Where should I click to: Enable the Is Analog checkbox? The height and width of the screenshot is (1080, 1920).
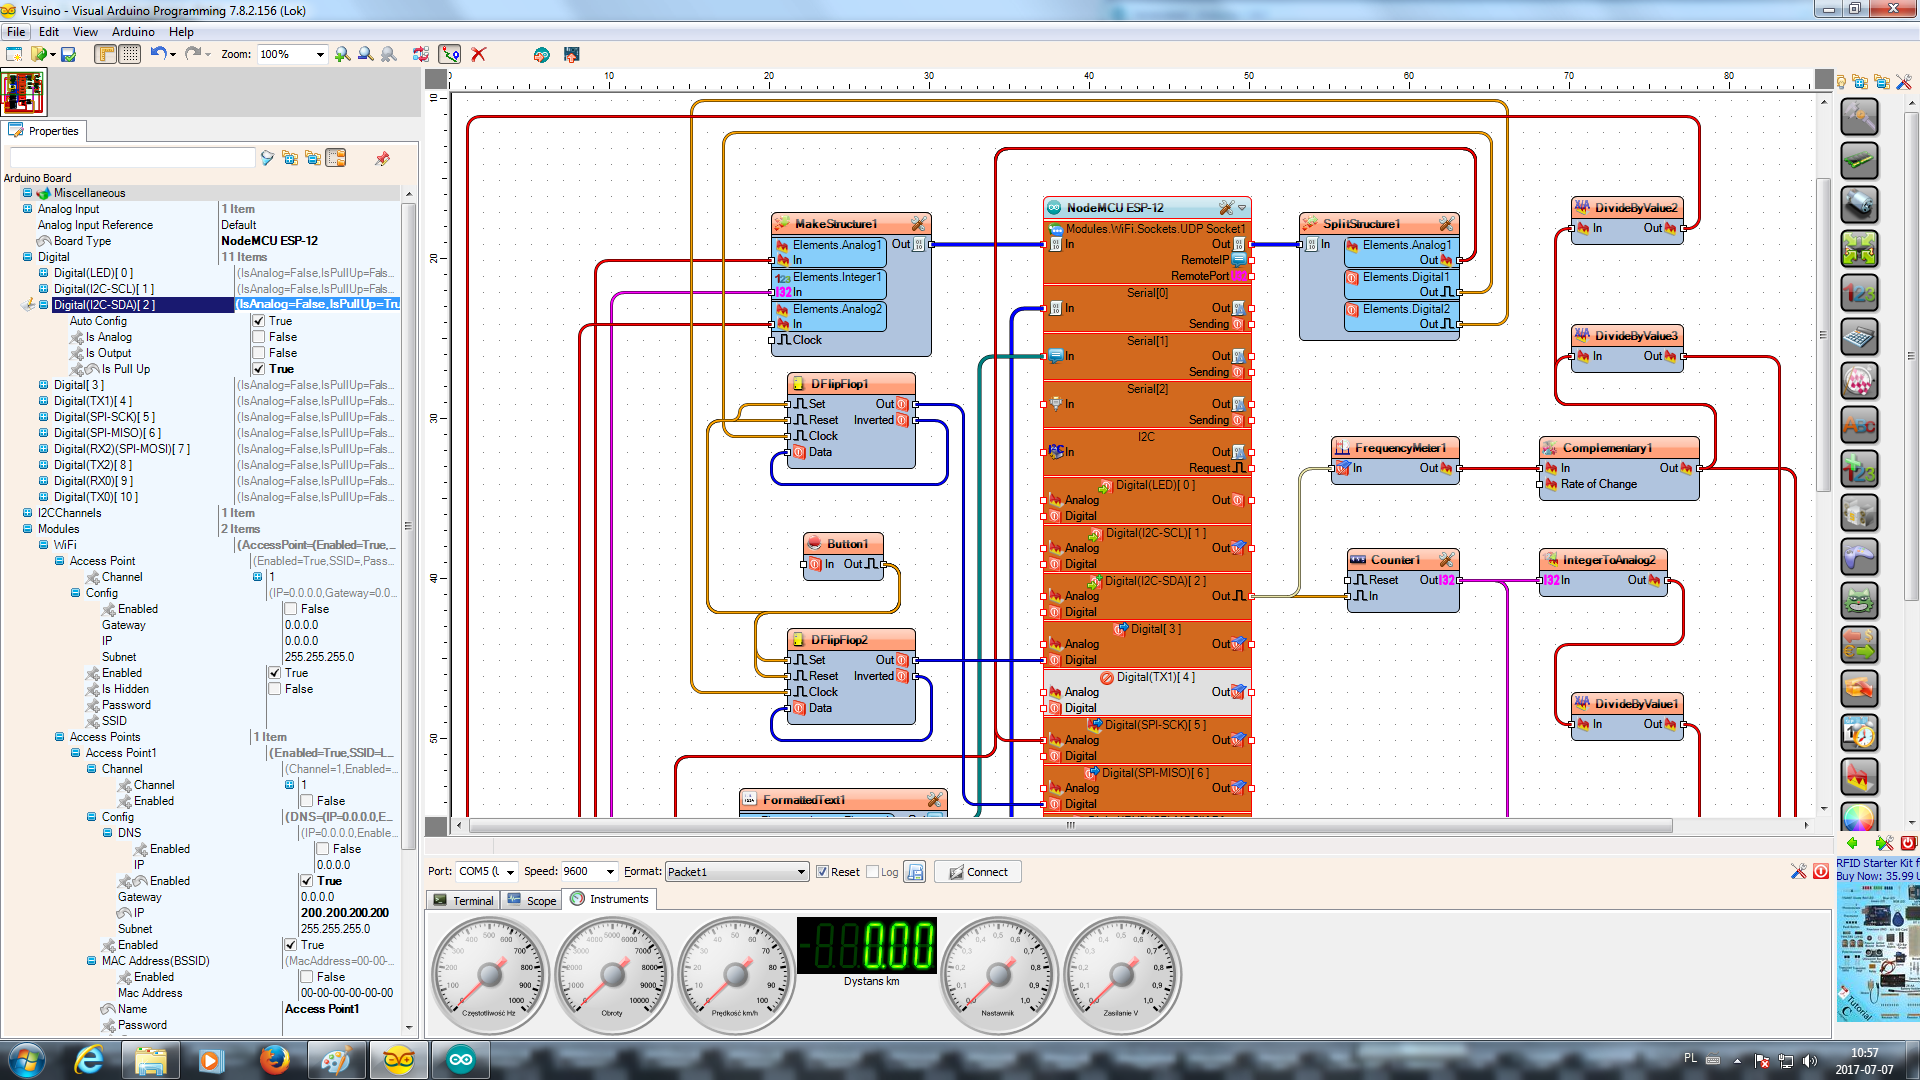(x=258, y=337)
